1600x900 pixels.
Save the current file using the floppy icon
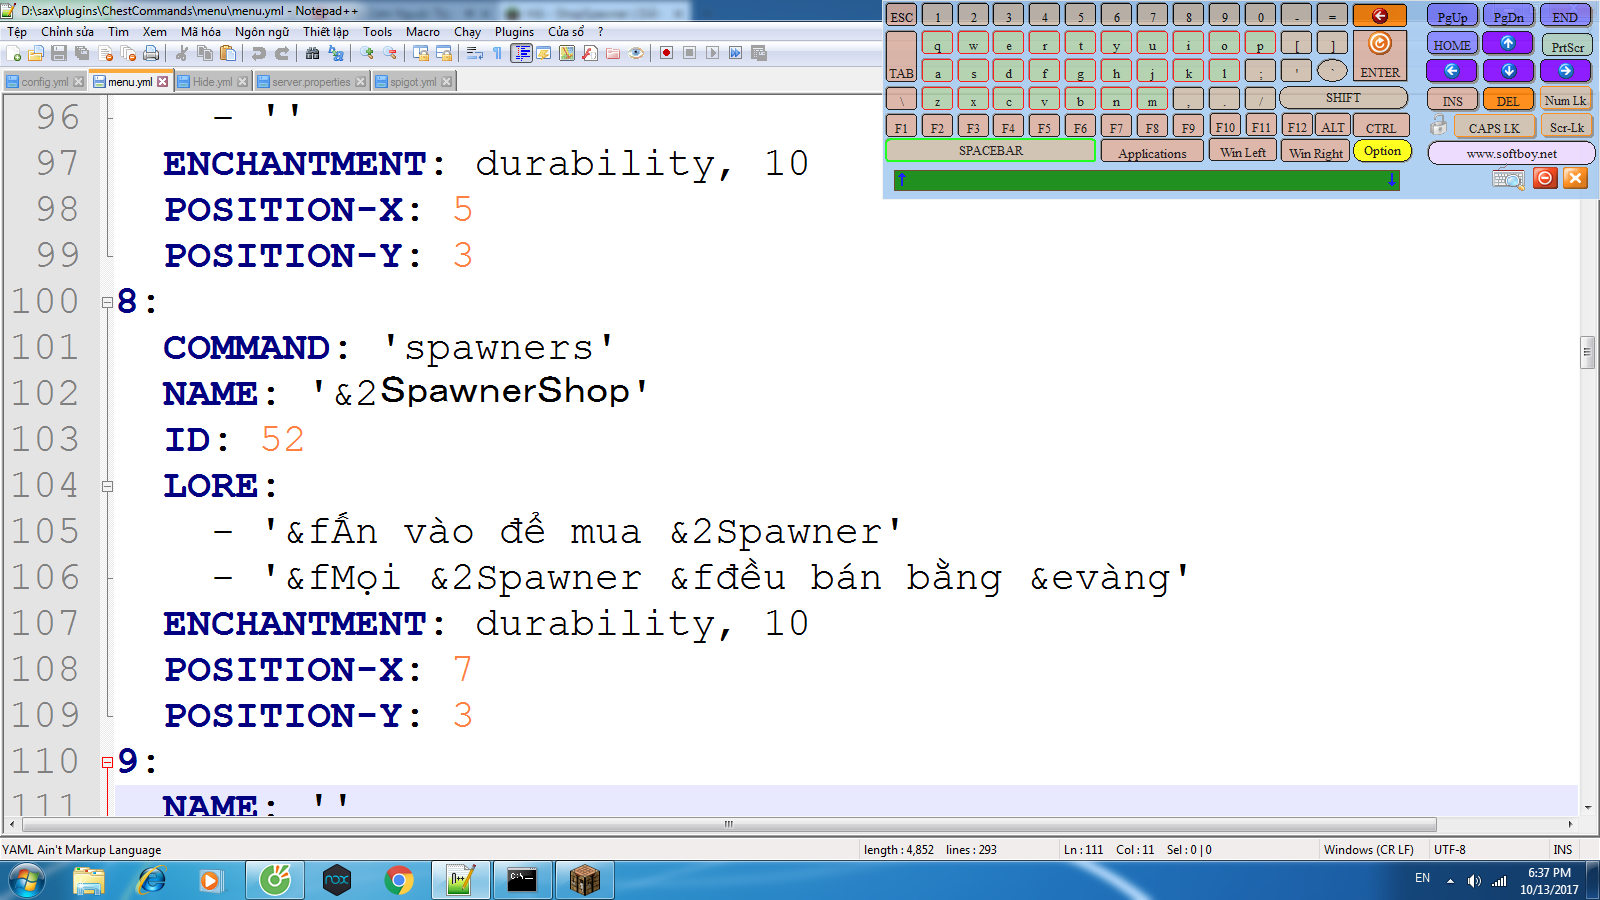click(x=59, y=53)
